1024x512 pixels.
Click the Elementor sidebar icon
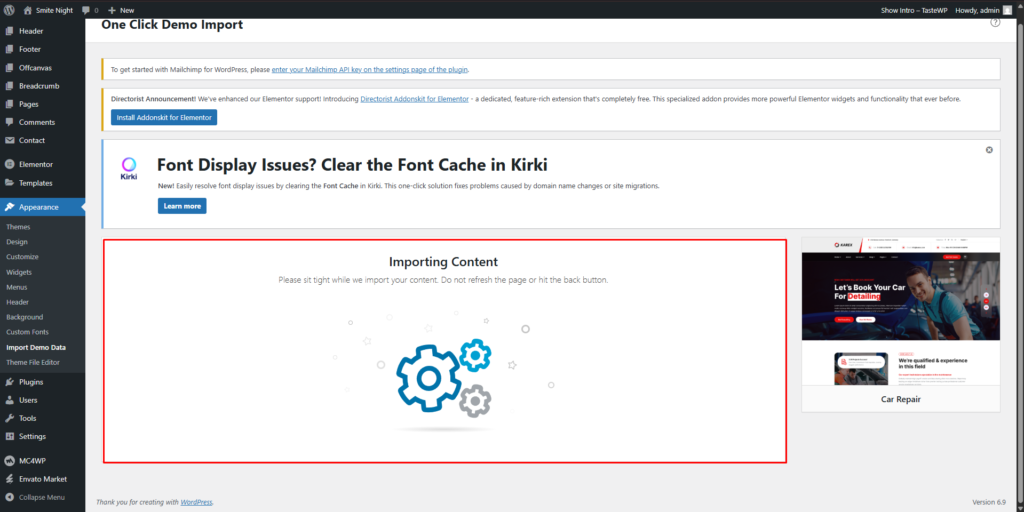pos(9,164)
